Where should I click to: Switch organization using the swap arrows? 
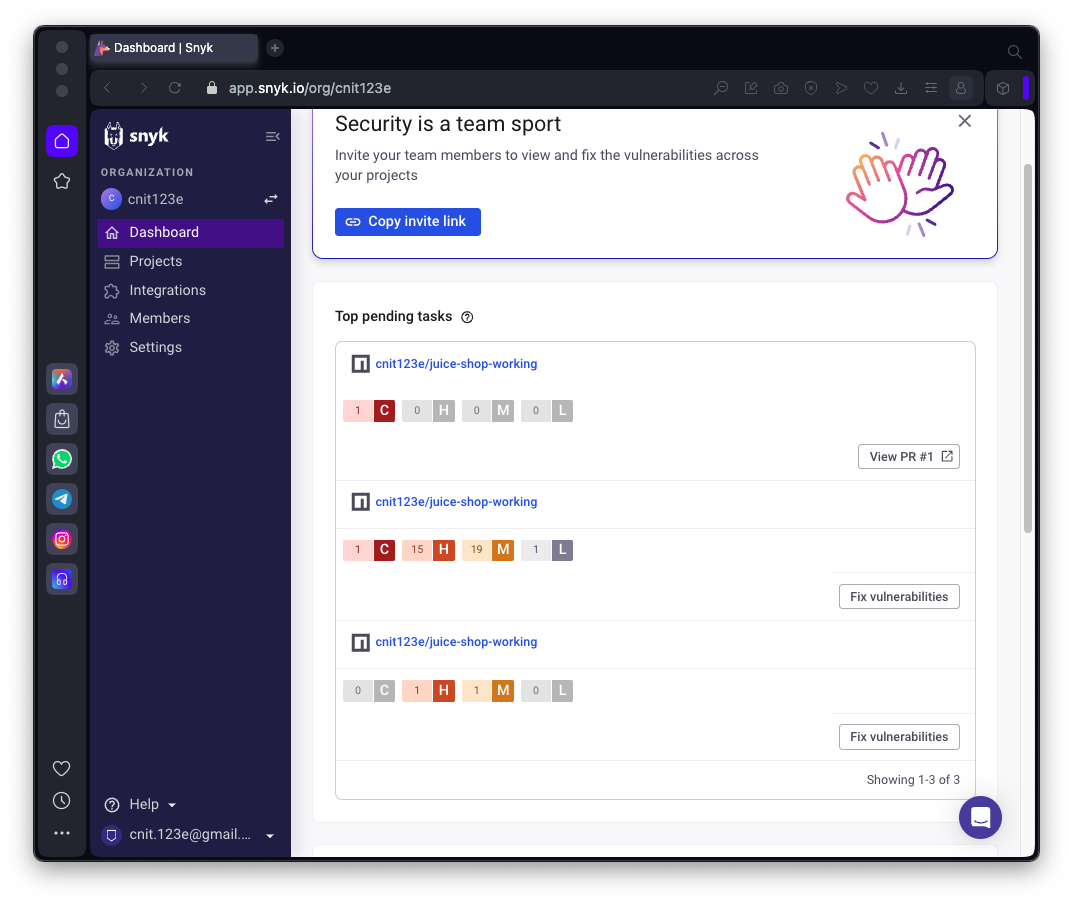click(271, 199)
